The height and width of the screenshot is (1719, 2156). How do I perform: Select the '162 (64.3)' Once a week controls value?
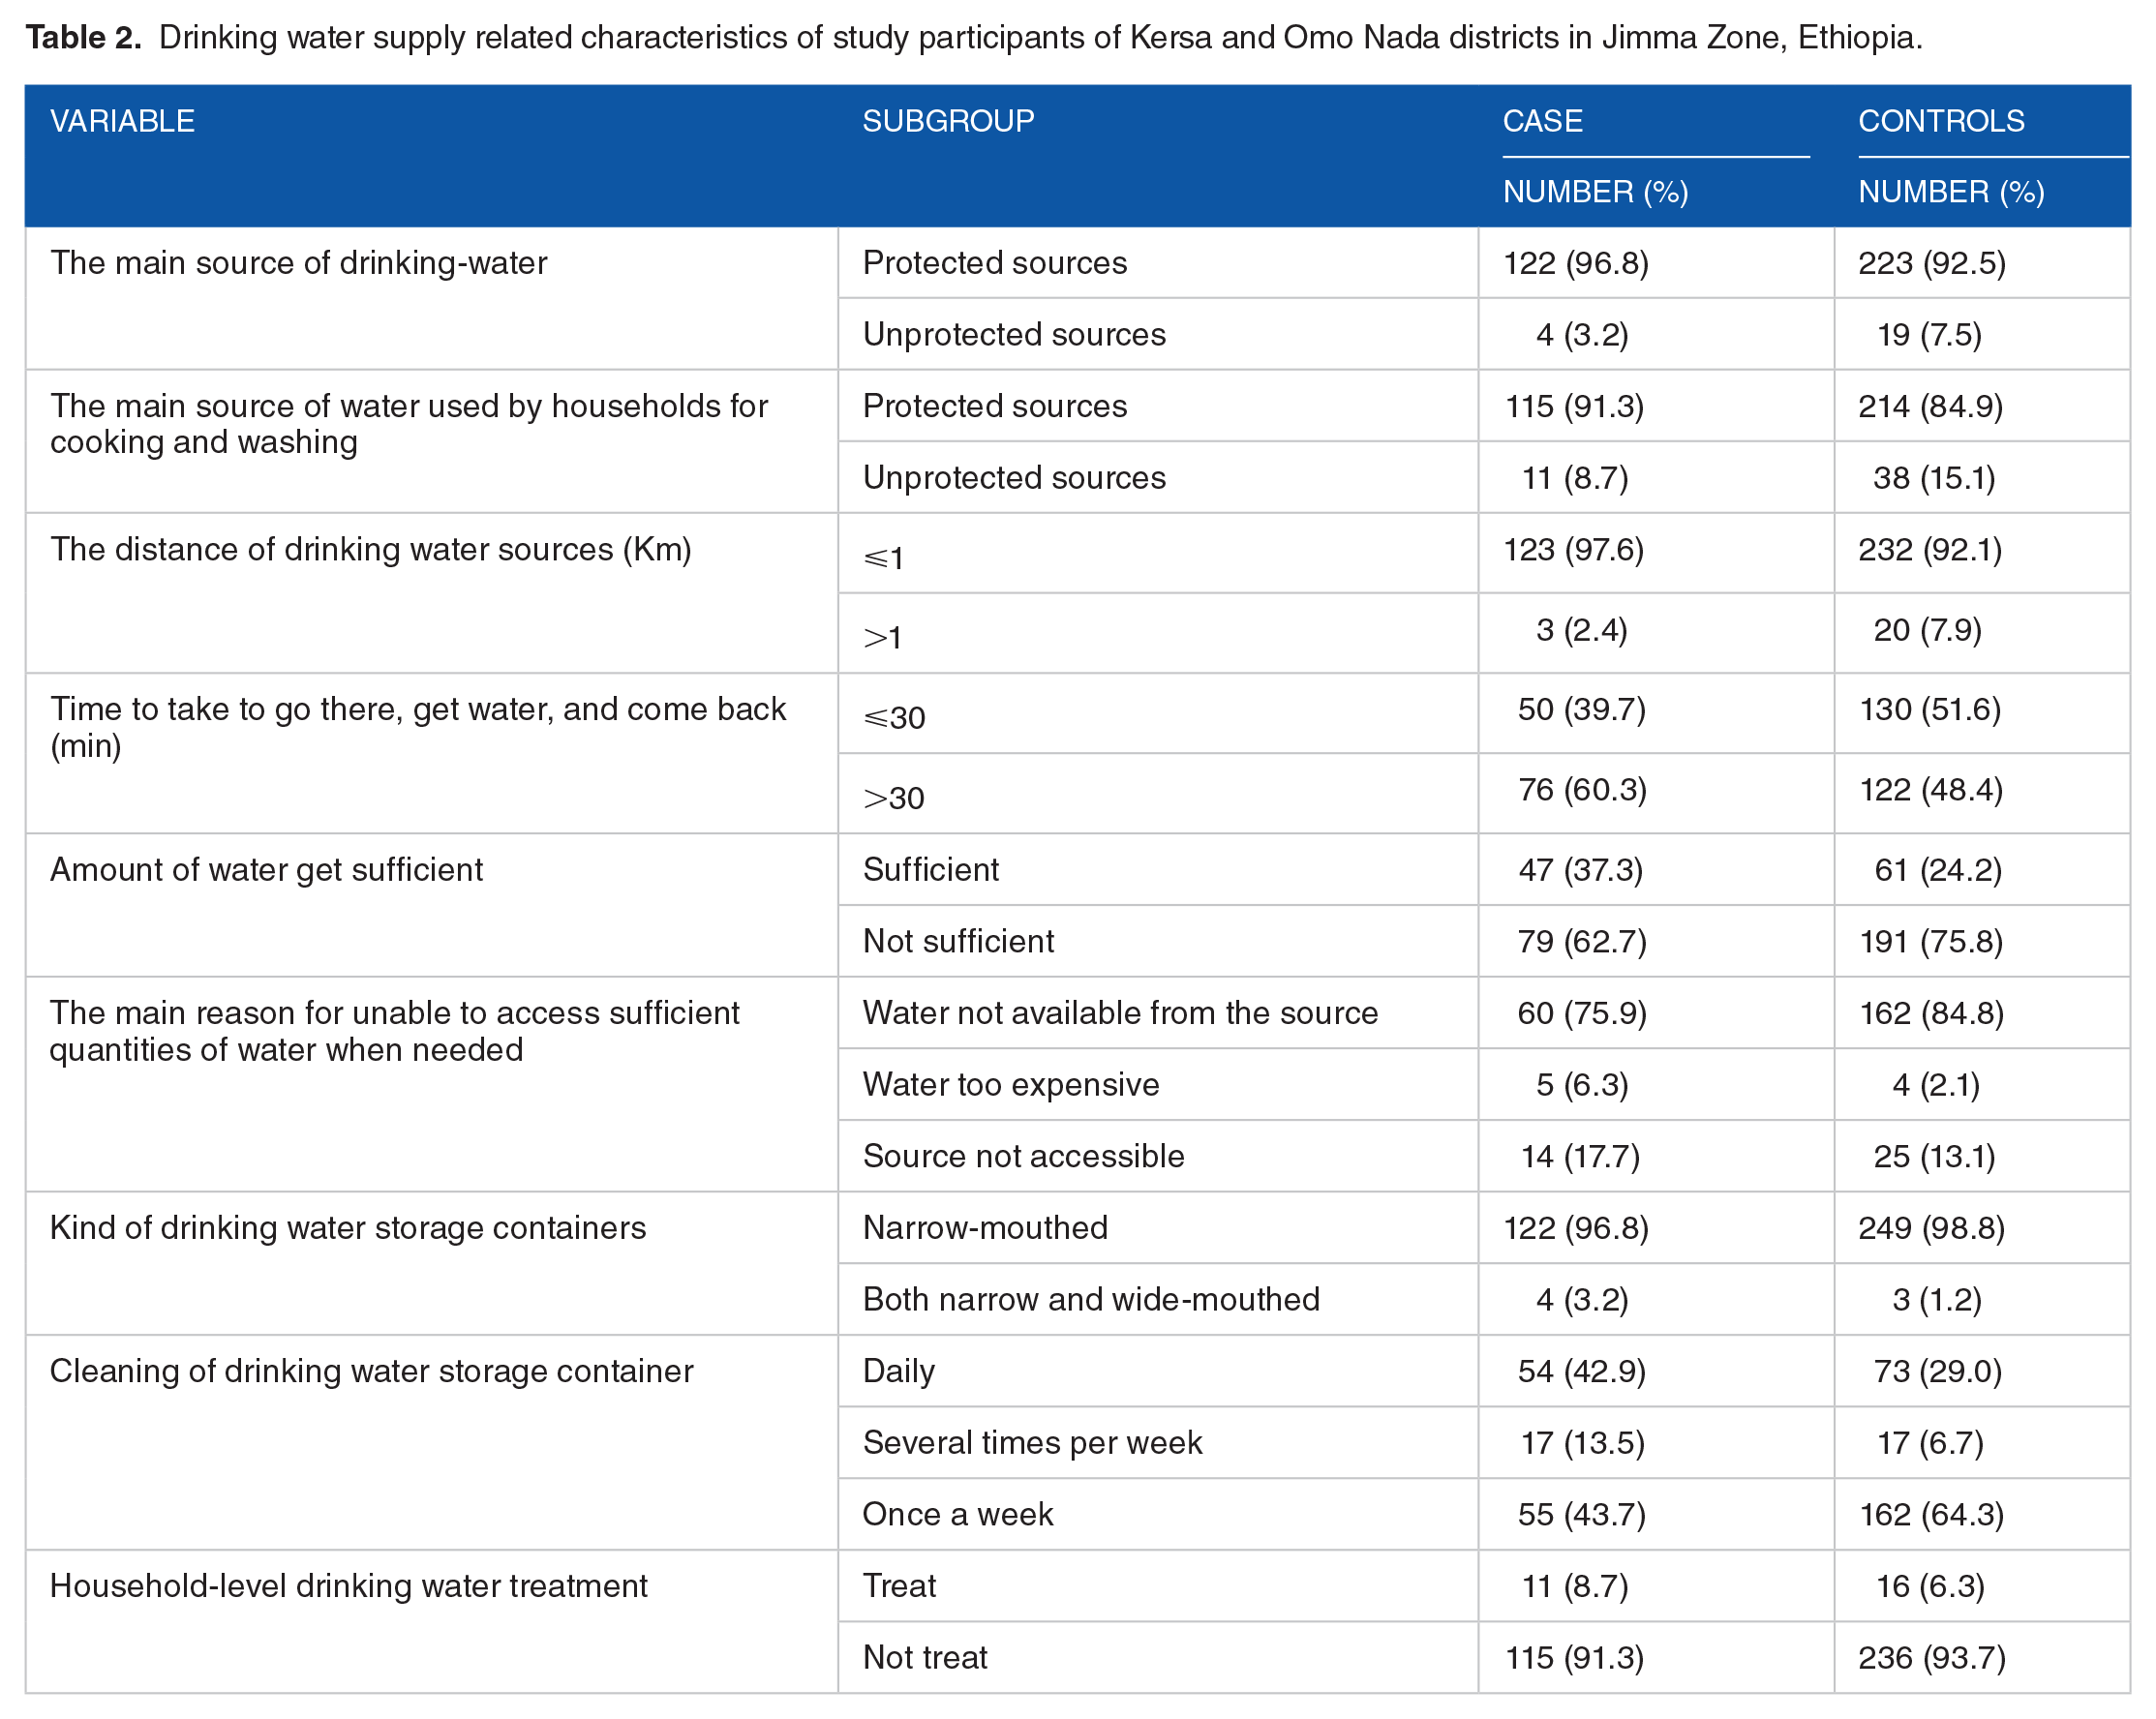tap(1931, 1515)
